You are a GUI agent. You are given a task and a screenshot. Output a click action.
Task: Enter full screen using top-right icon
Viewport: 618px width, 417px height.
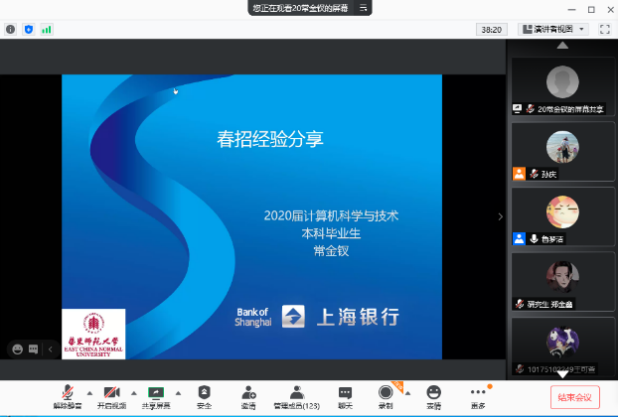pos(603,30)
